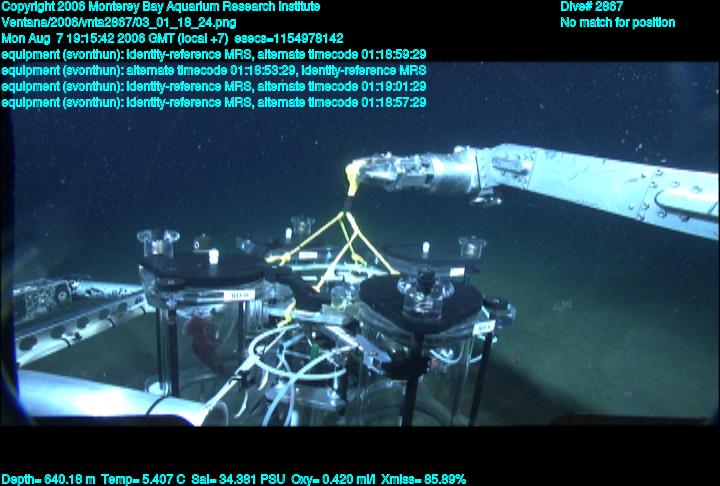Click the 'Xmiss= 85.89%' reading
Image resolution: width=720 pixels, height=486 pixels.
423,480
